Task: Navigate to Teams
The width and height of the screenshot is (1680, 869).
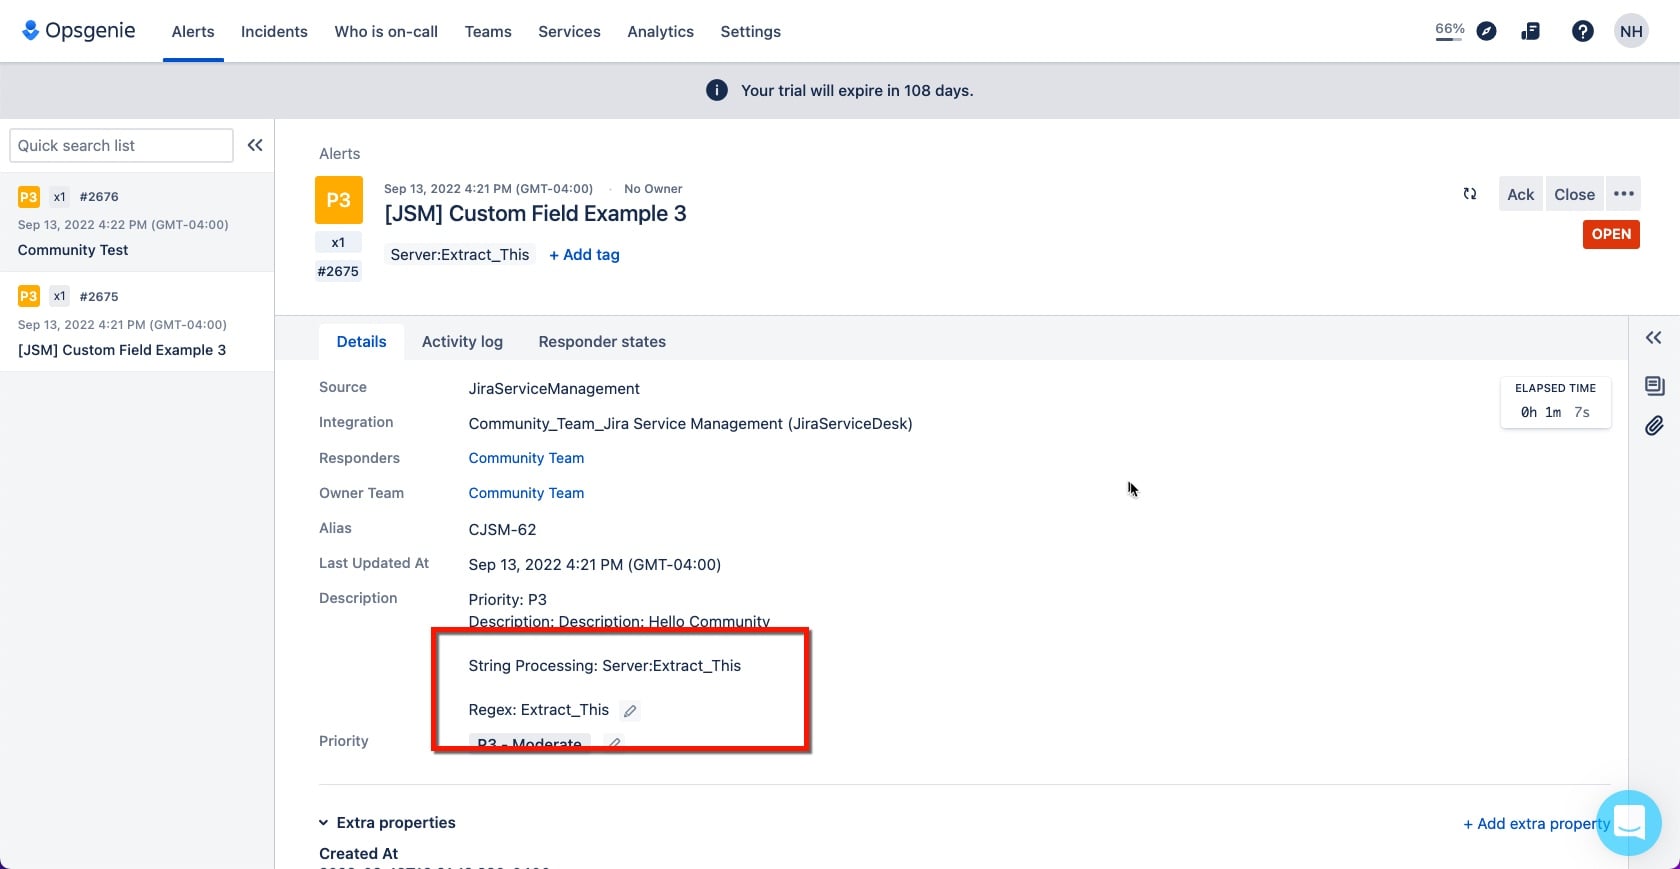Action: click(488, 31)
